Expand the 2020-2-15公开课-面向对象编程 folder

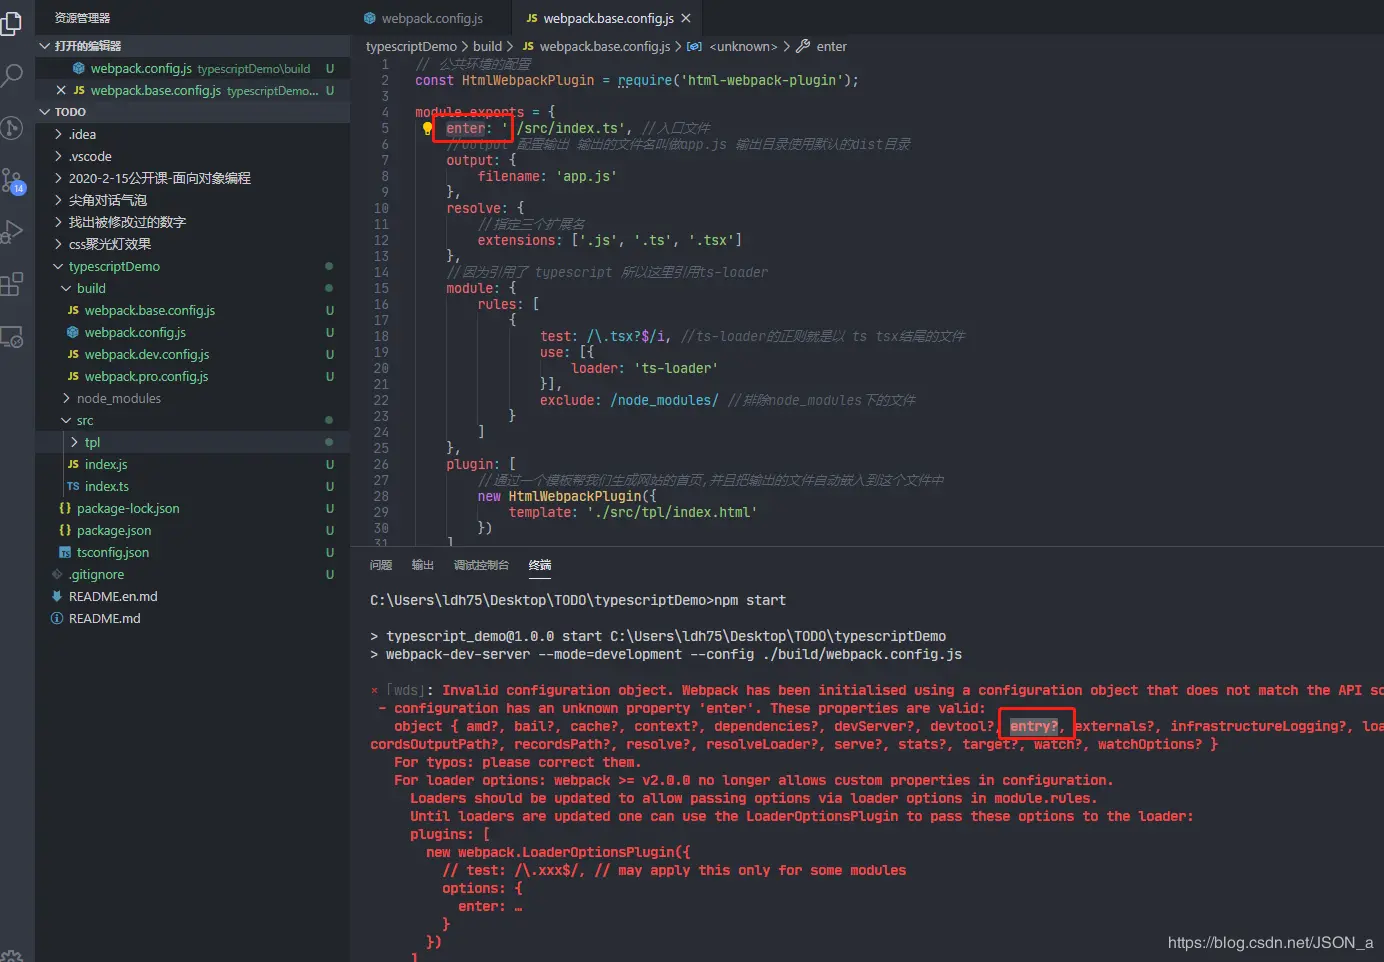[192, 178]
